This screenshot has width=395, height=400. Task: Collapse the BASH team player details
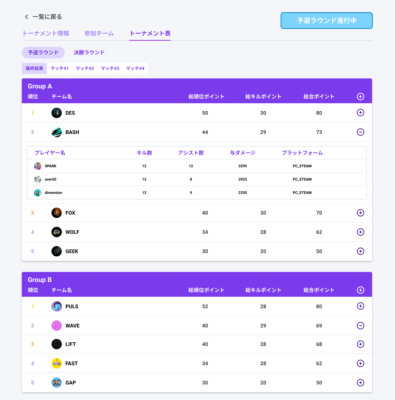tap(360, 132)
